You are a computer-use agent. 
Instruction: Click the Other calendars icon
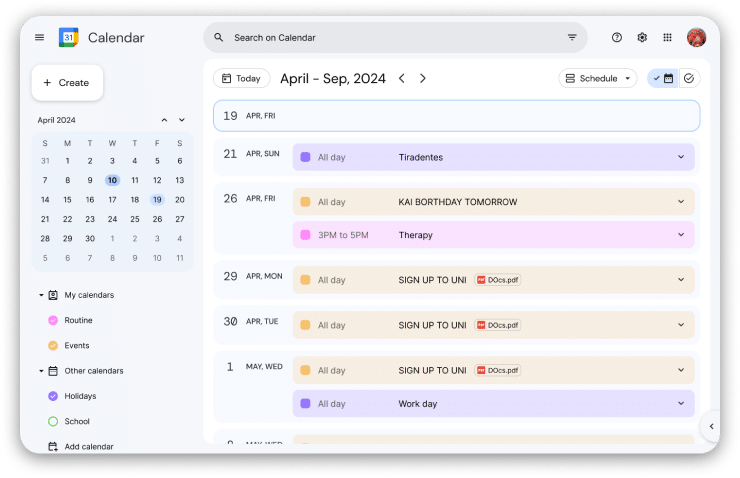click(x=53, y=371)
